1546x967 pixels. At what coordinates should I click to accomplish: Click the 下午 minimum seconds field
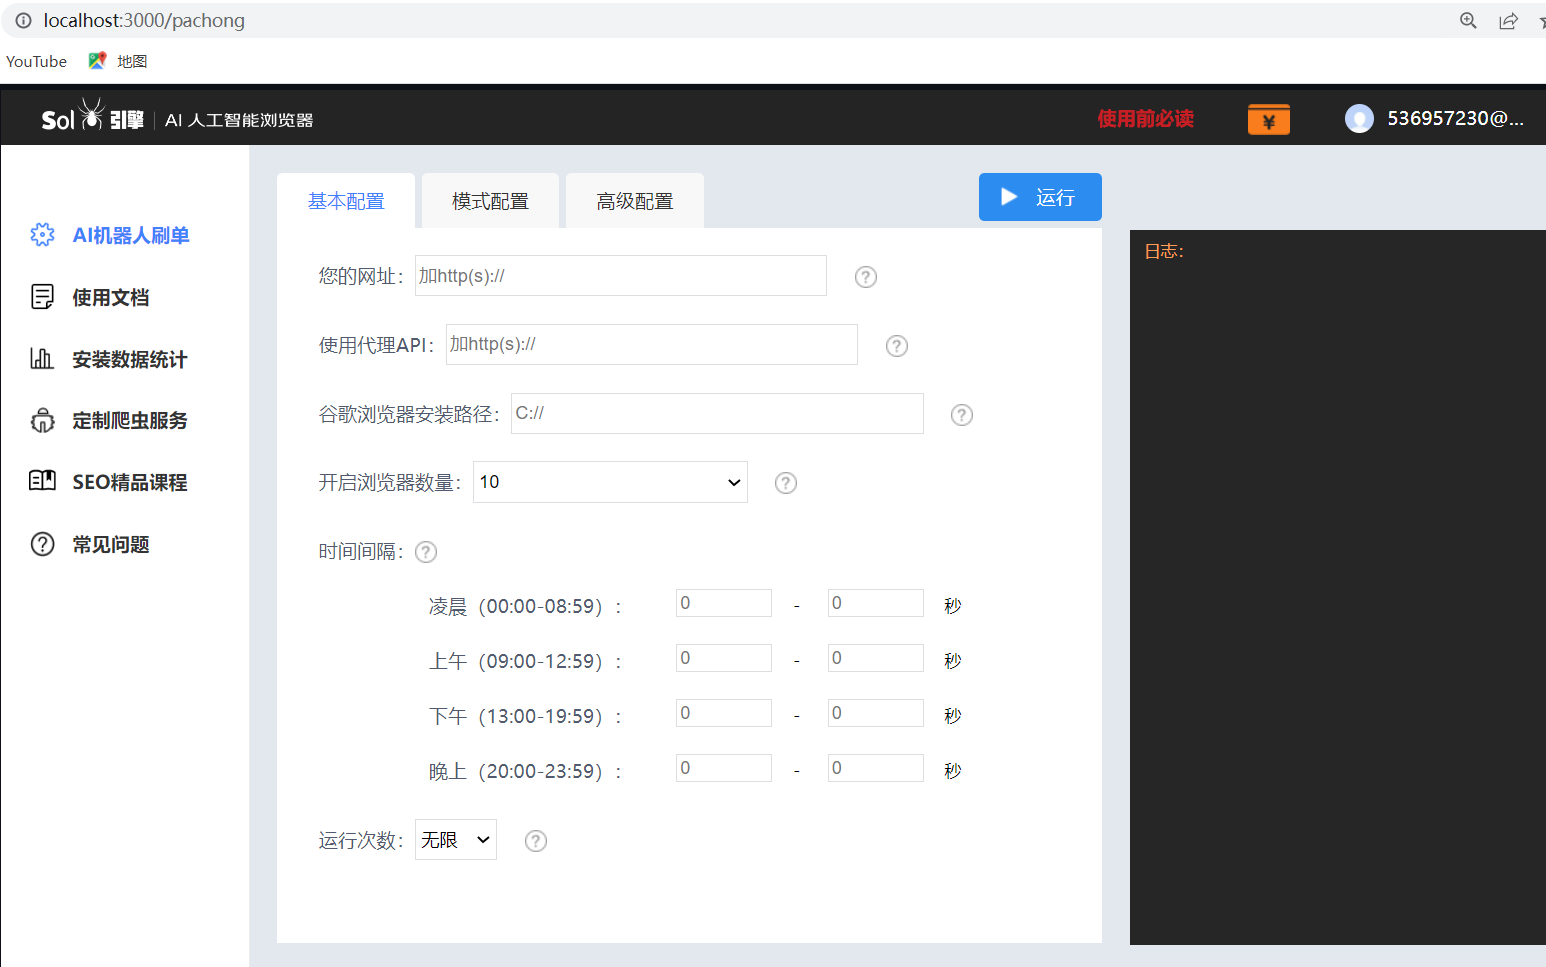tap(724, 713)
